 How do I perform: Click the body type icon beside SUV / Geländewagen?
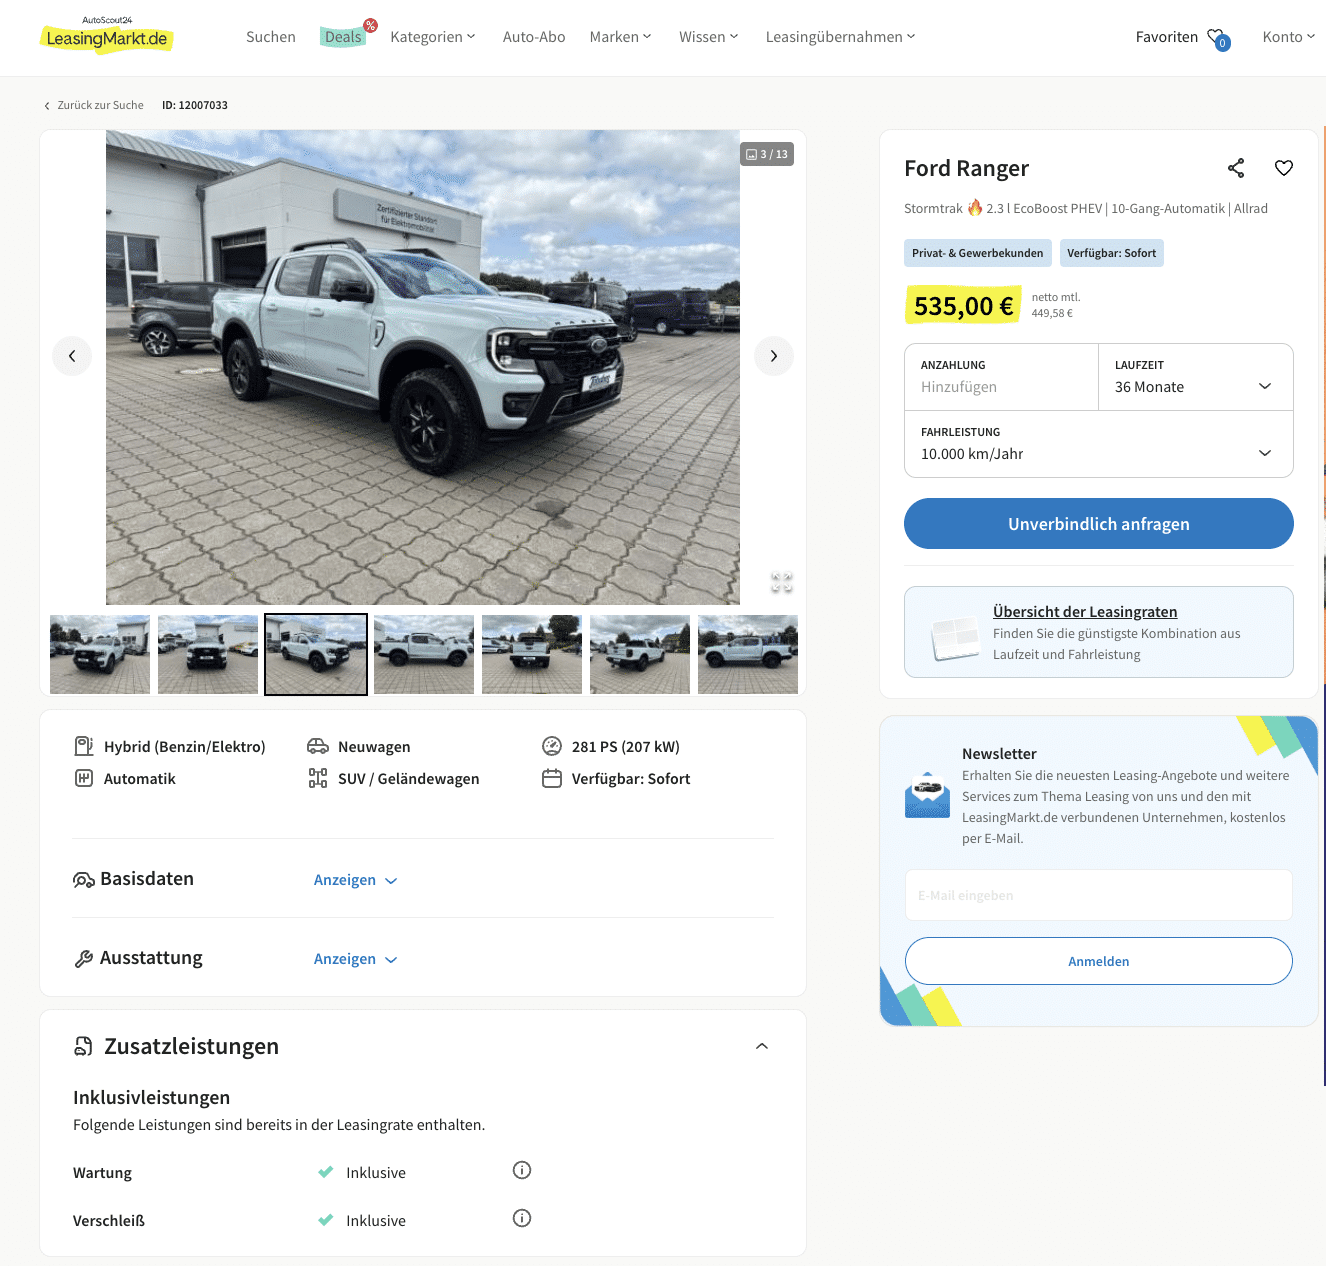[x=318, y=778]
